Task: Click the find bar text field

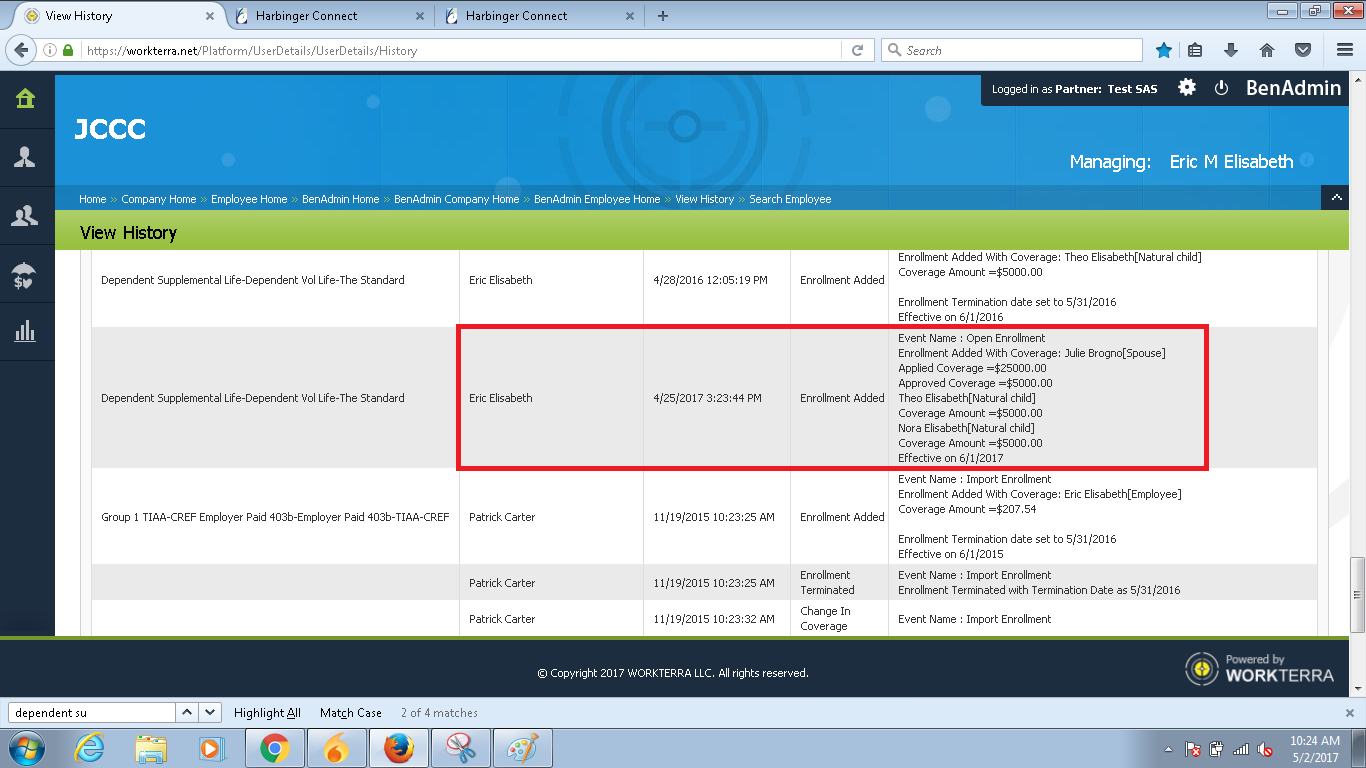Action: tap(92, 713)
